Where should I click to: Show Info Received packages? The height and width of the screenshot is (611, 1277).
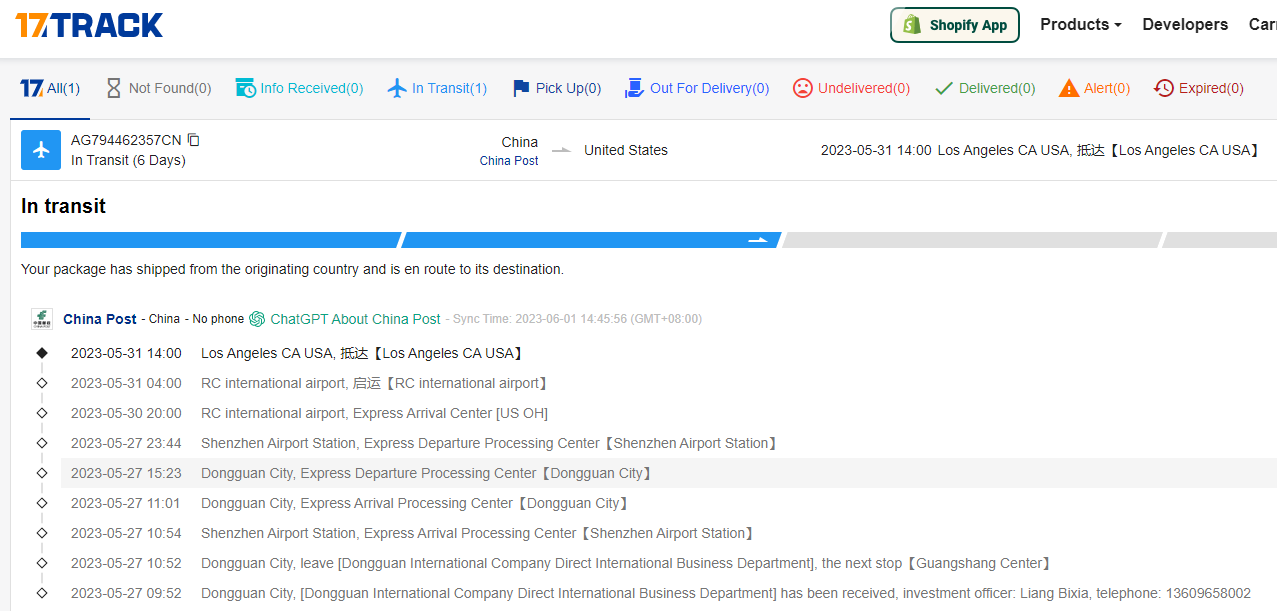click(299, 88)
